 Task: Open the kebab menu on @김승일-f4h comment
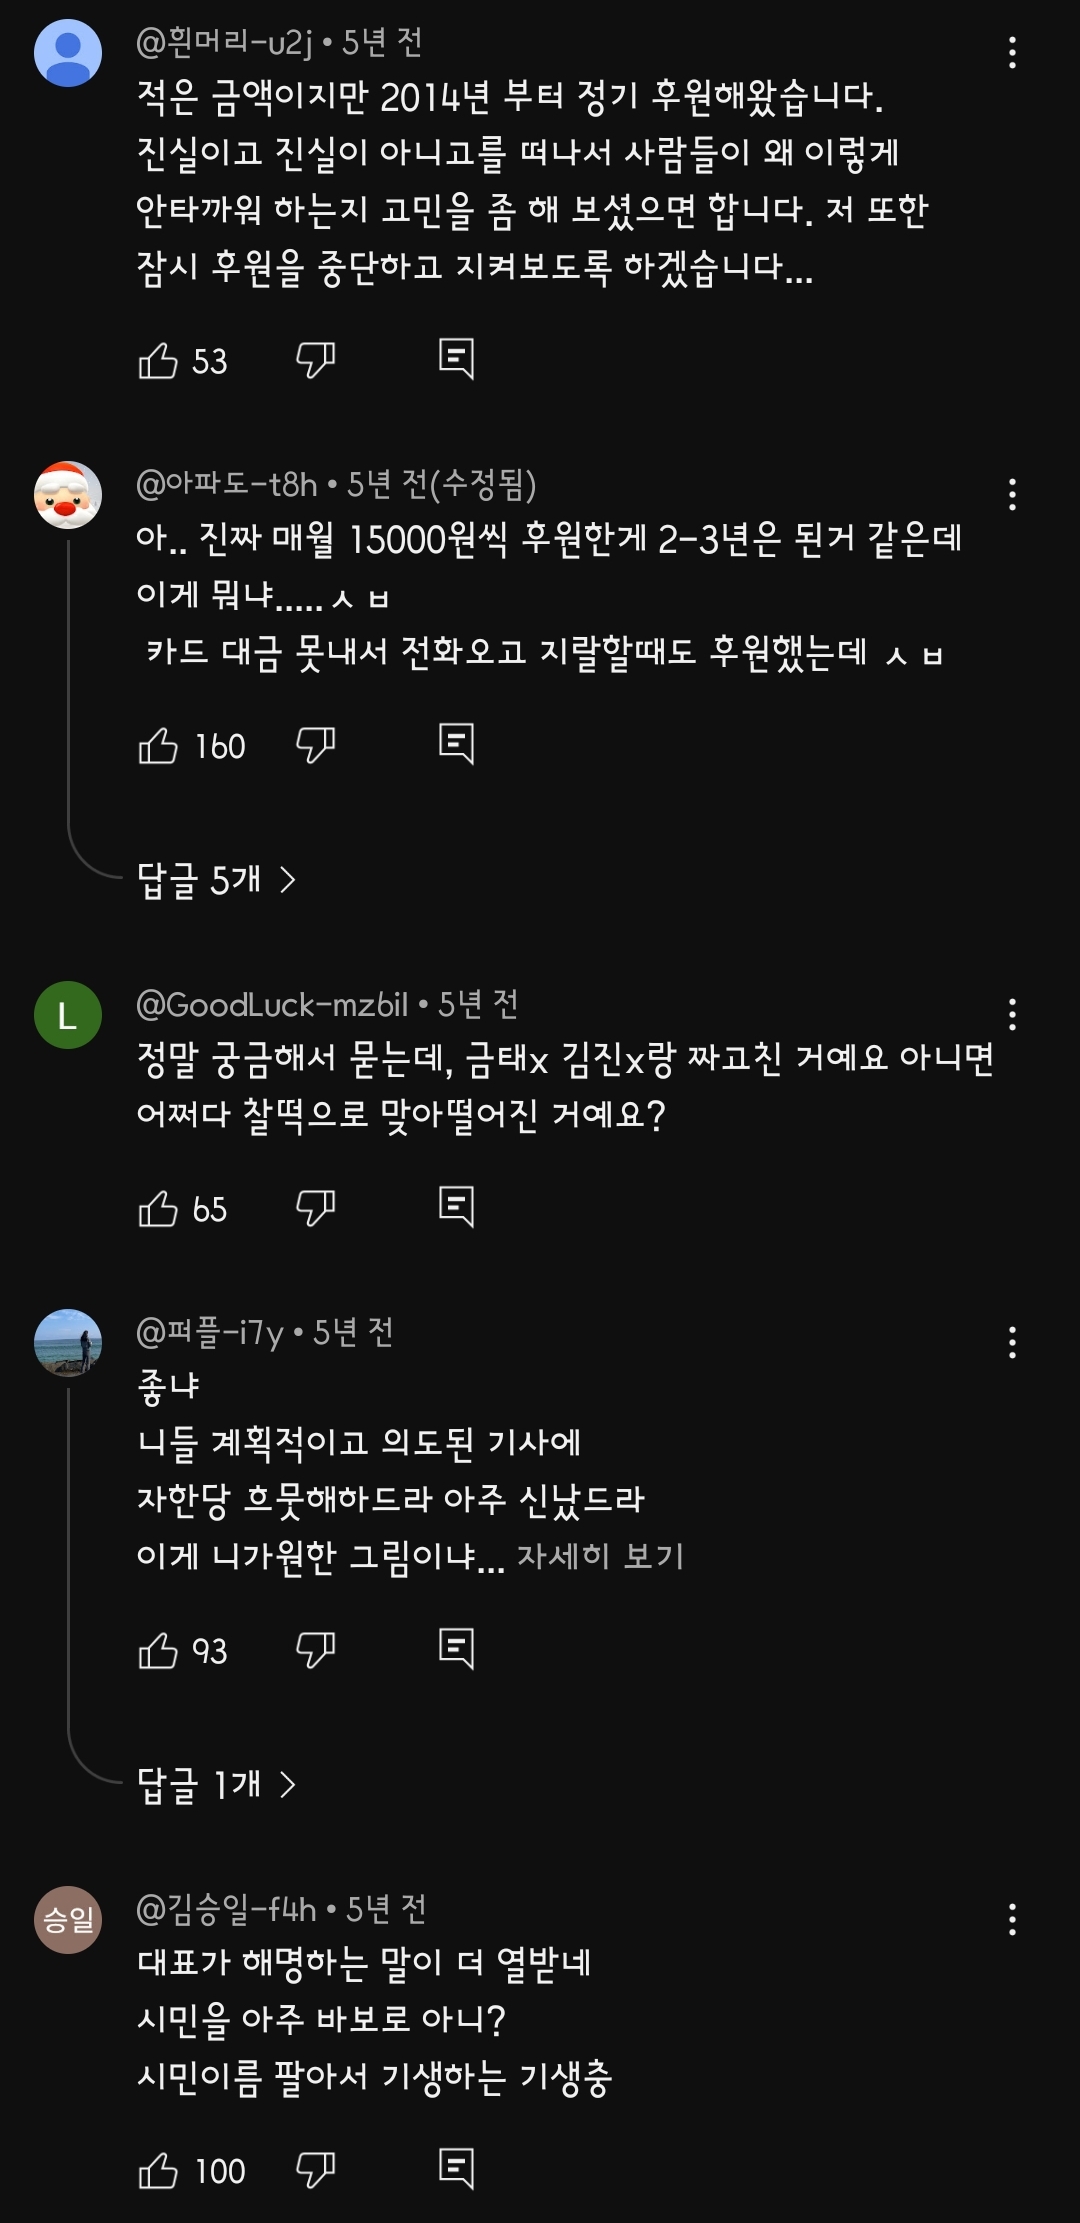pos(1012,1919)
